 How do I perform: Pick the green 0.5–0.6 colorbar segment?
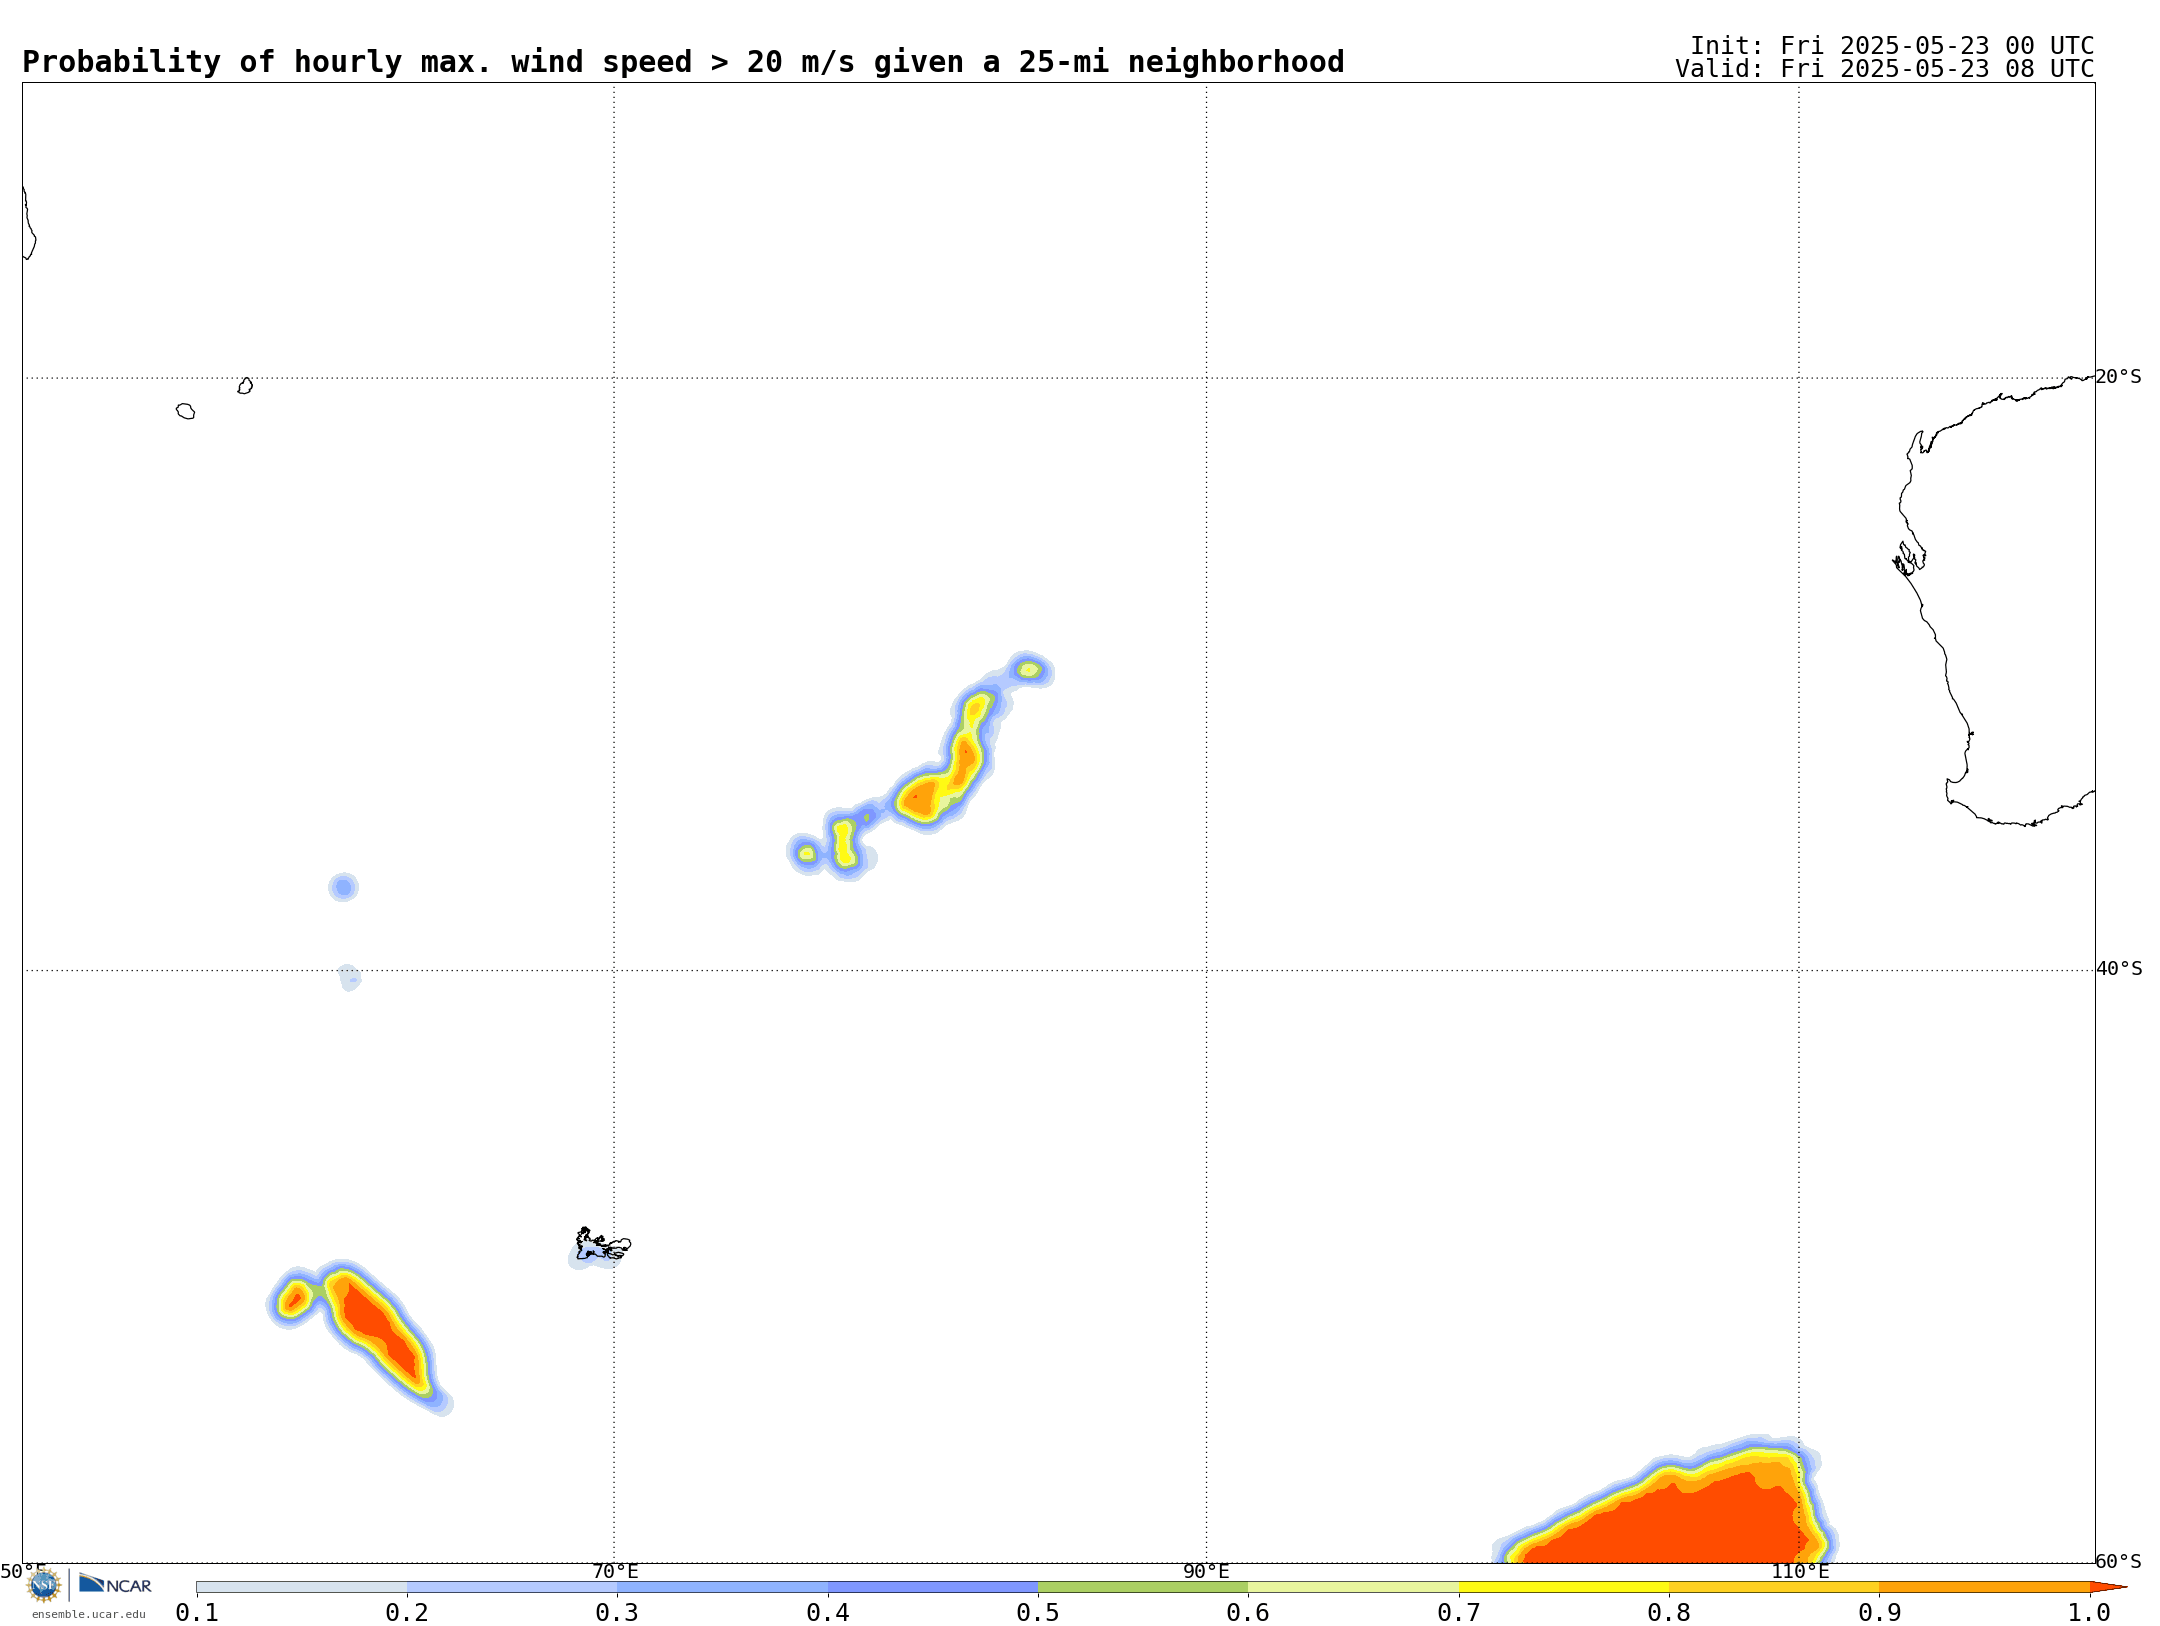tap(1143, 1587)
